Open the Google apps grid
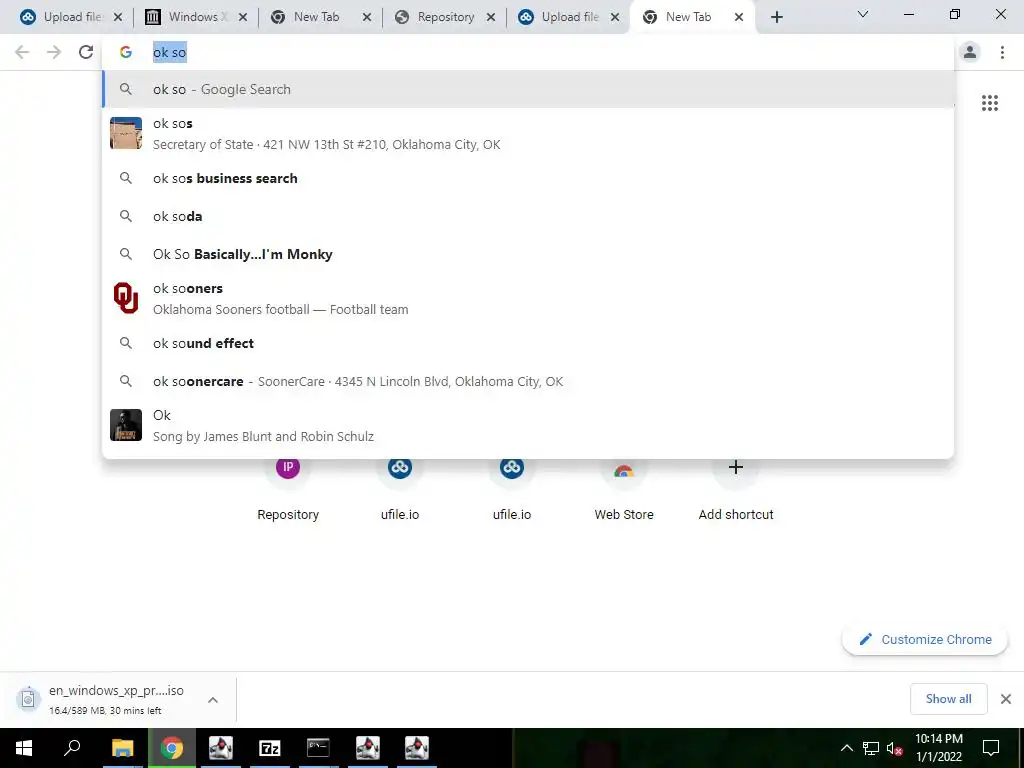 point(990,103)
